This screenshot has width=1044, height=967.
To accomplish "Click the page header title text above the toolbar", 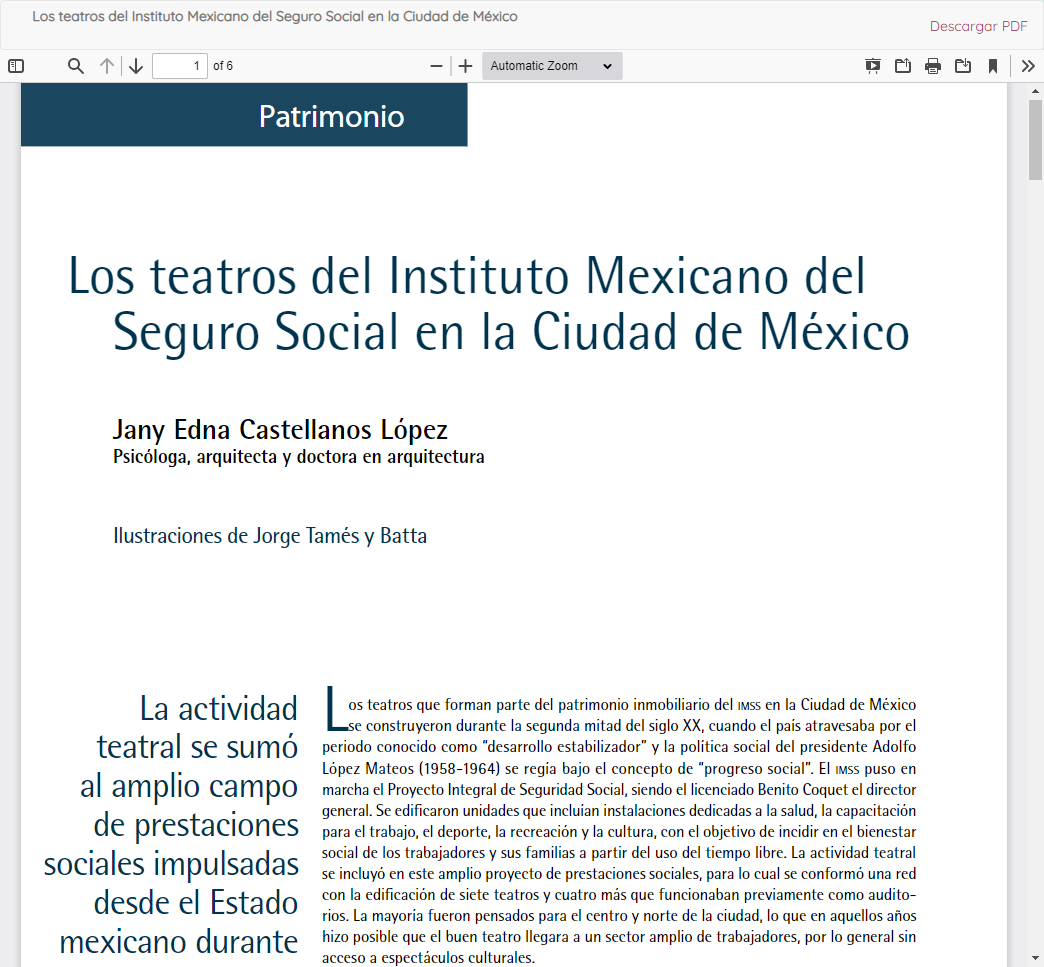I will click(275, 17).
